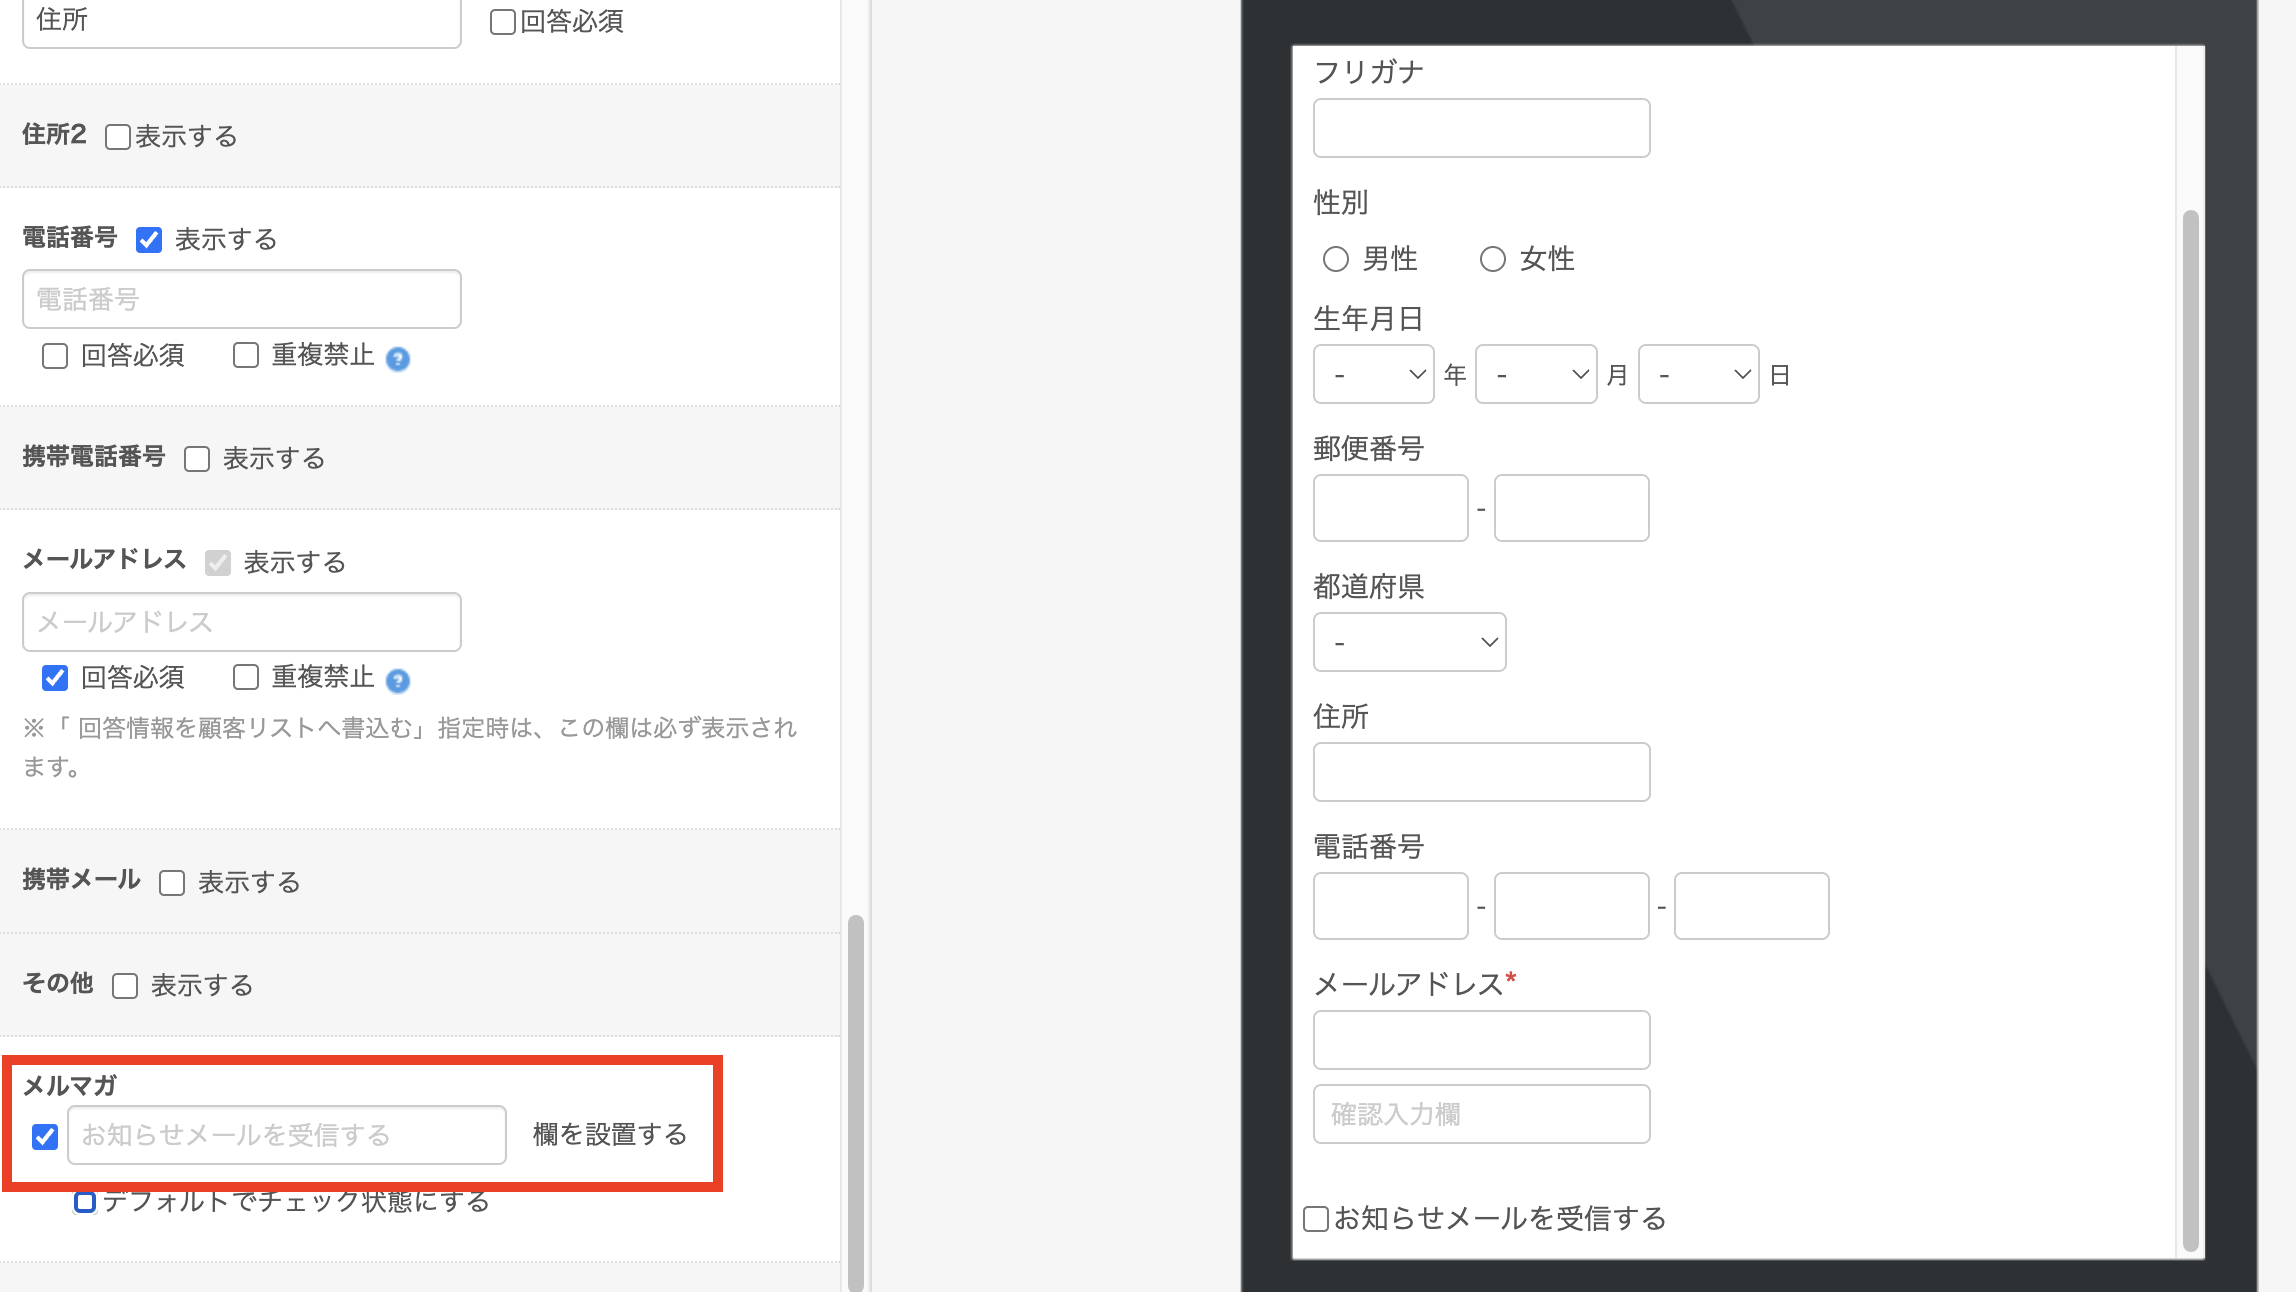The width and height of the screenshot is (2296, 1292).
Task: Click メルマガ label text input field
Action: [286, 1135]
